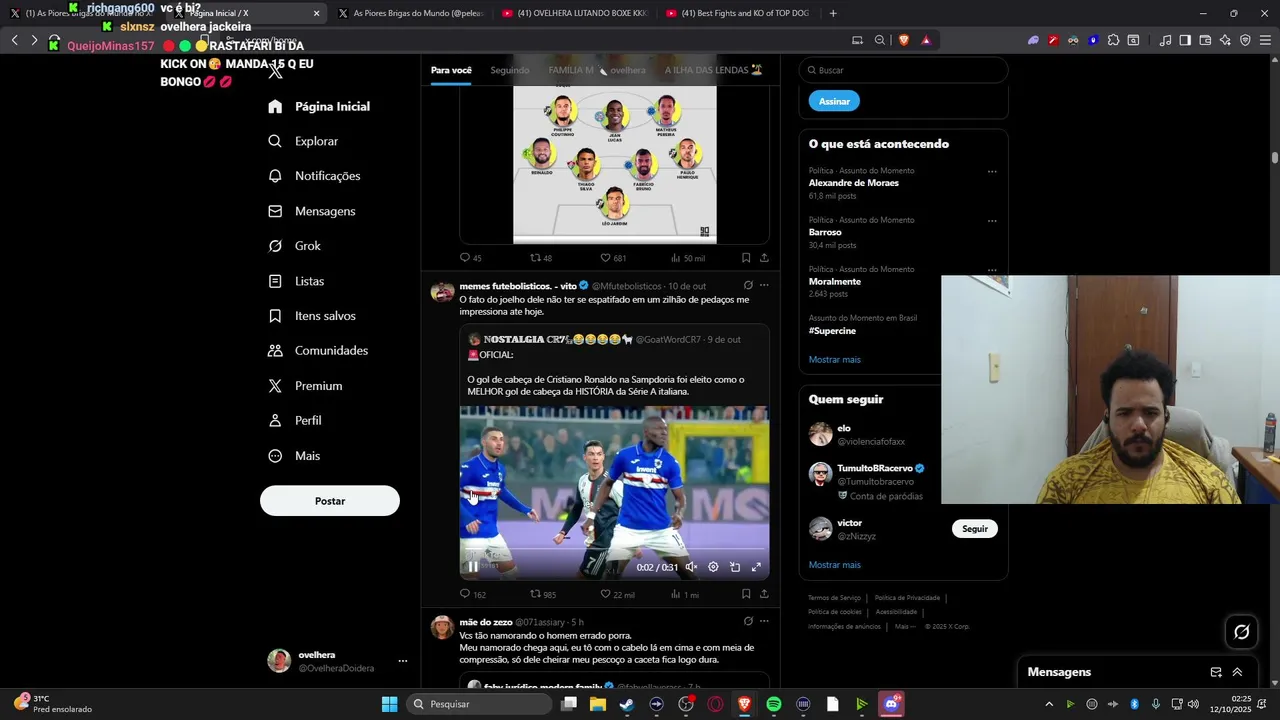1280x720 pixels.
Task: Open the Brave hamburger menu
Action: point(1265,40)
